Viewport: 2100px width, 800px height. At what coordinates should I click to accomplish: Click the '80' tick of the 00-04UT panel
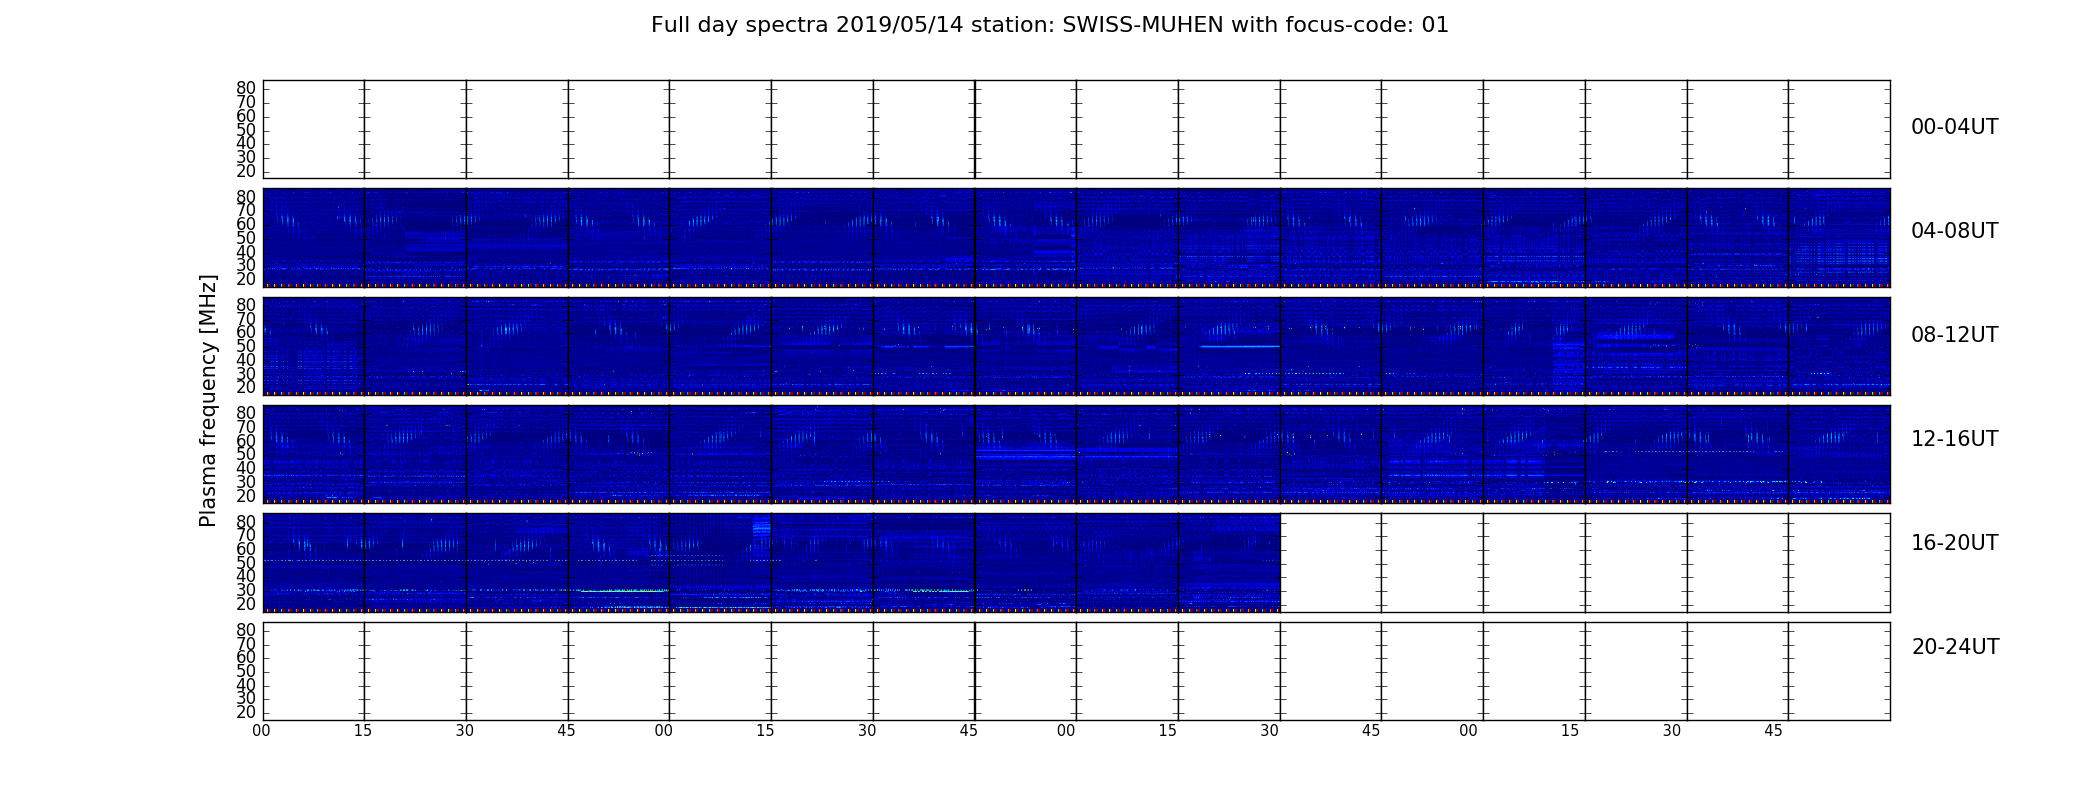pos(246,88)
